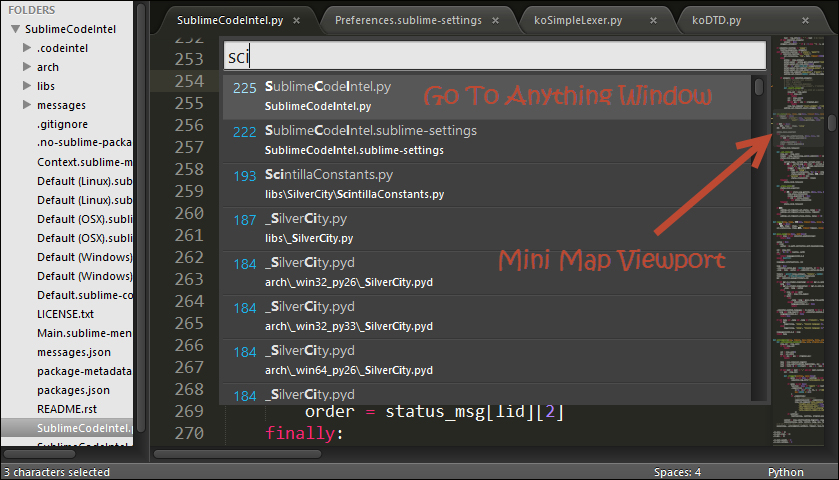Click the FOLDERS sidebar heading
The height and width of the screenshot is (480, 839).
pos(32,10)
